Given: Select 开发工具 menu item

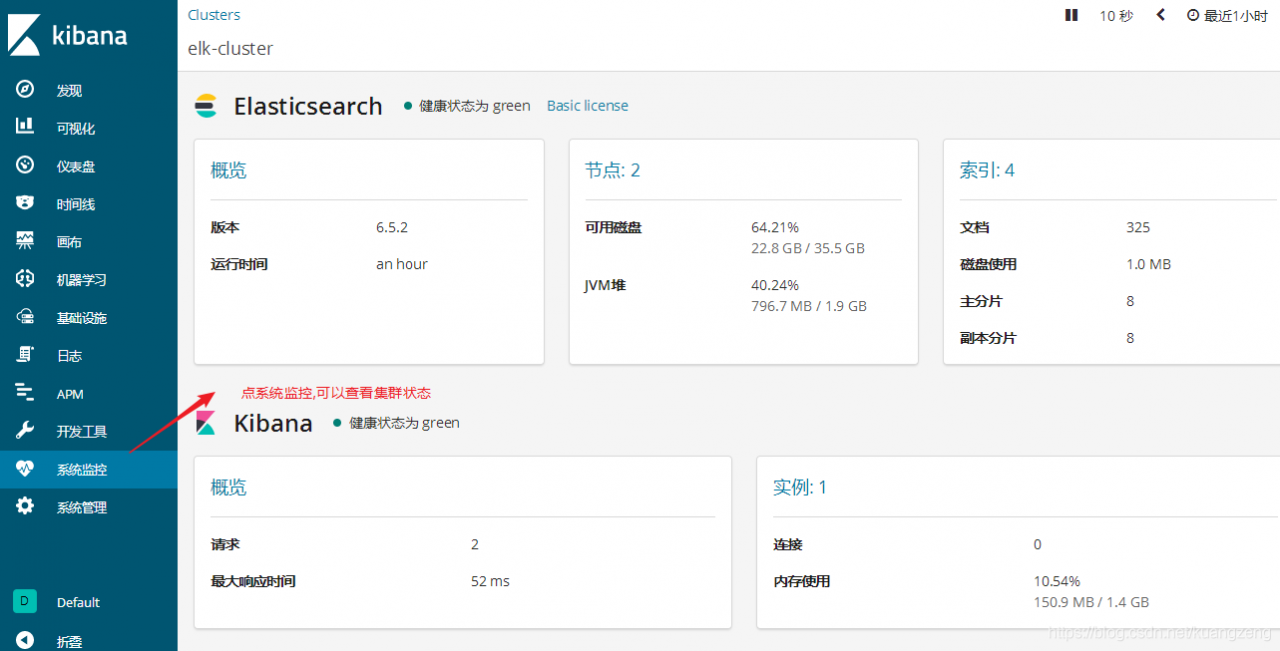Looking at the screenshot, I should (x=81, y=432).
